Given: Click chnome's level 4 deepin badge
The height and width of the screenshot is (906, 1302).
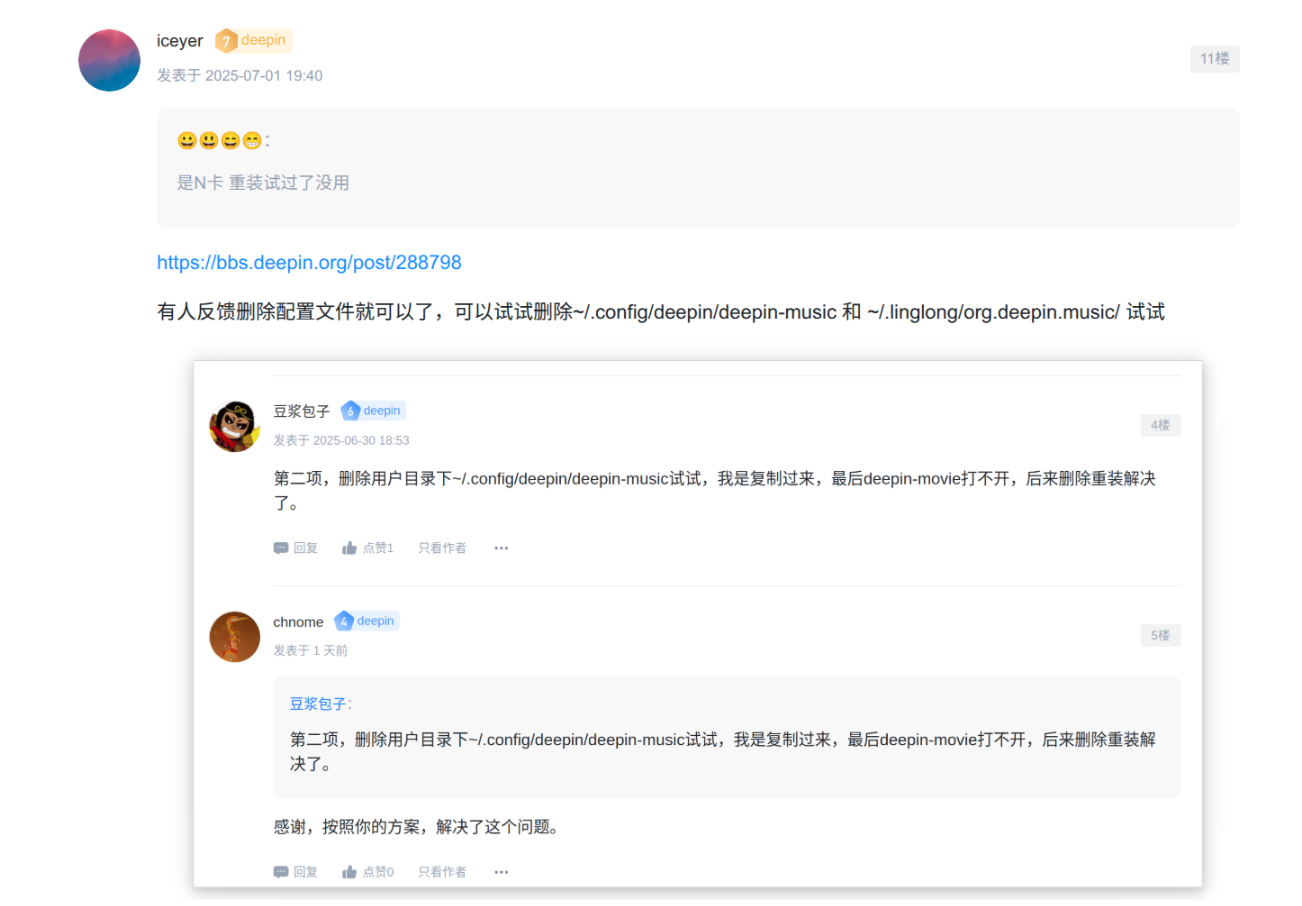Looking at the screenshot, I should (x=366, y=621).
